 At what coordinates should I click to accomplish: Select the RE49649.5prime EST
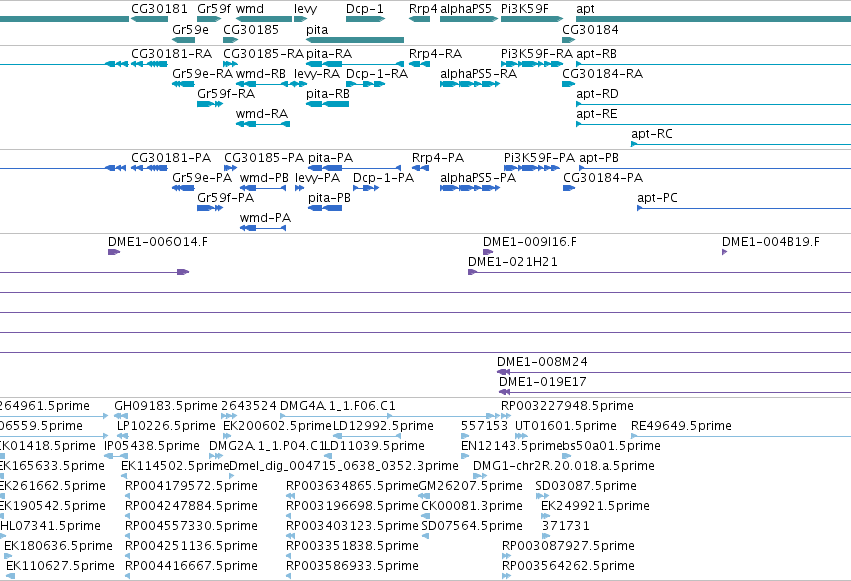click(741, 436)
